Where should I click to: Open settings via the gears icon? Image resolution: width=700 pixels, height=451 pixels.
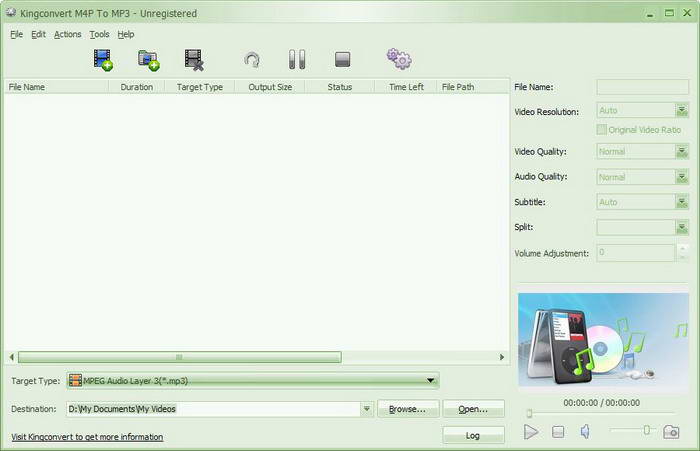[399, 60]
